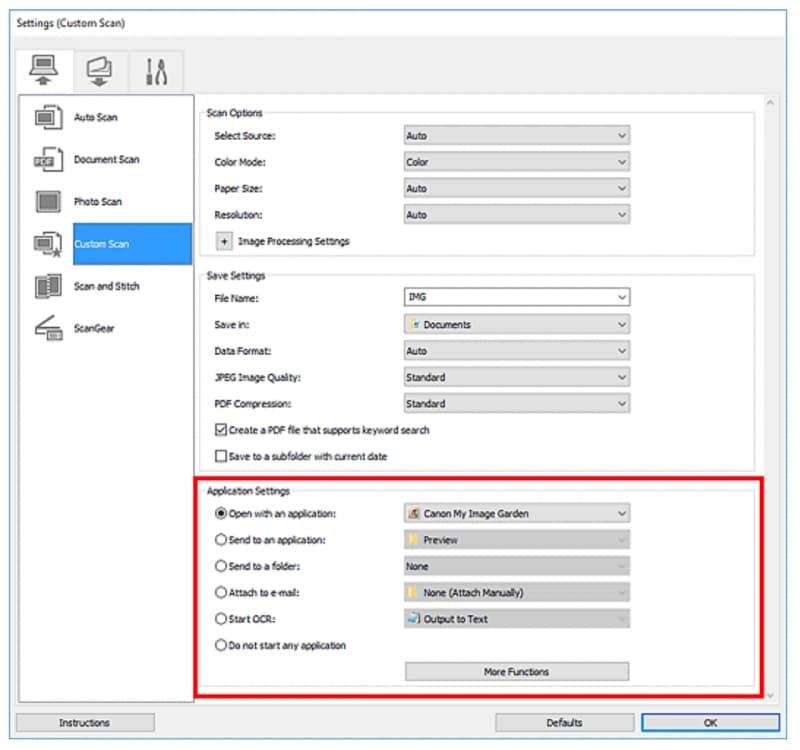Click the Output to Text dropdown
This screenshot has width=800, height=750.
517,619
